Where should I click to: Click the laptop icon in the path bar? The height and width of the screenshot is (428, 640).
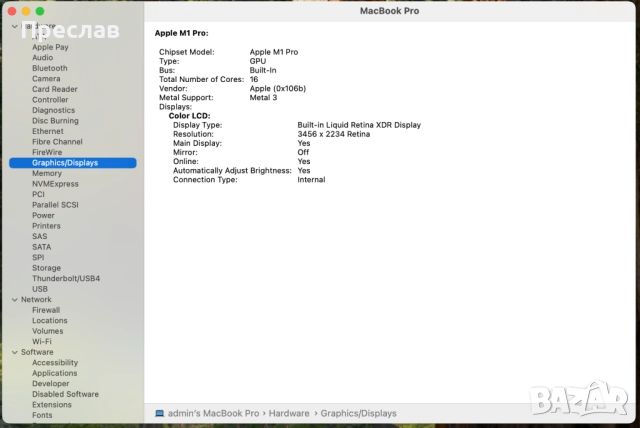click(x=160, y=413)
